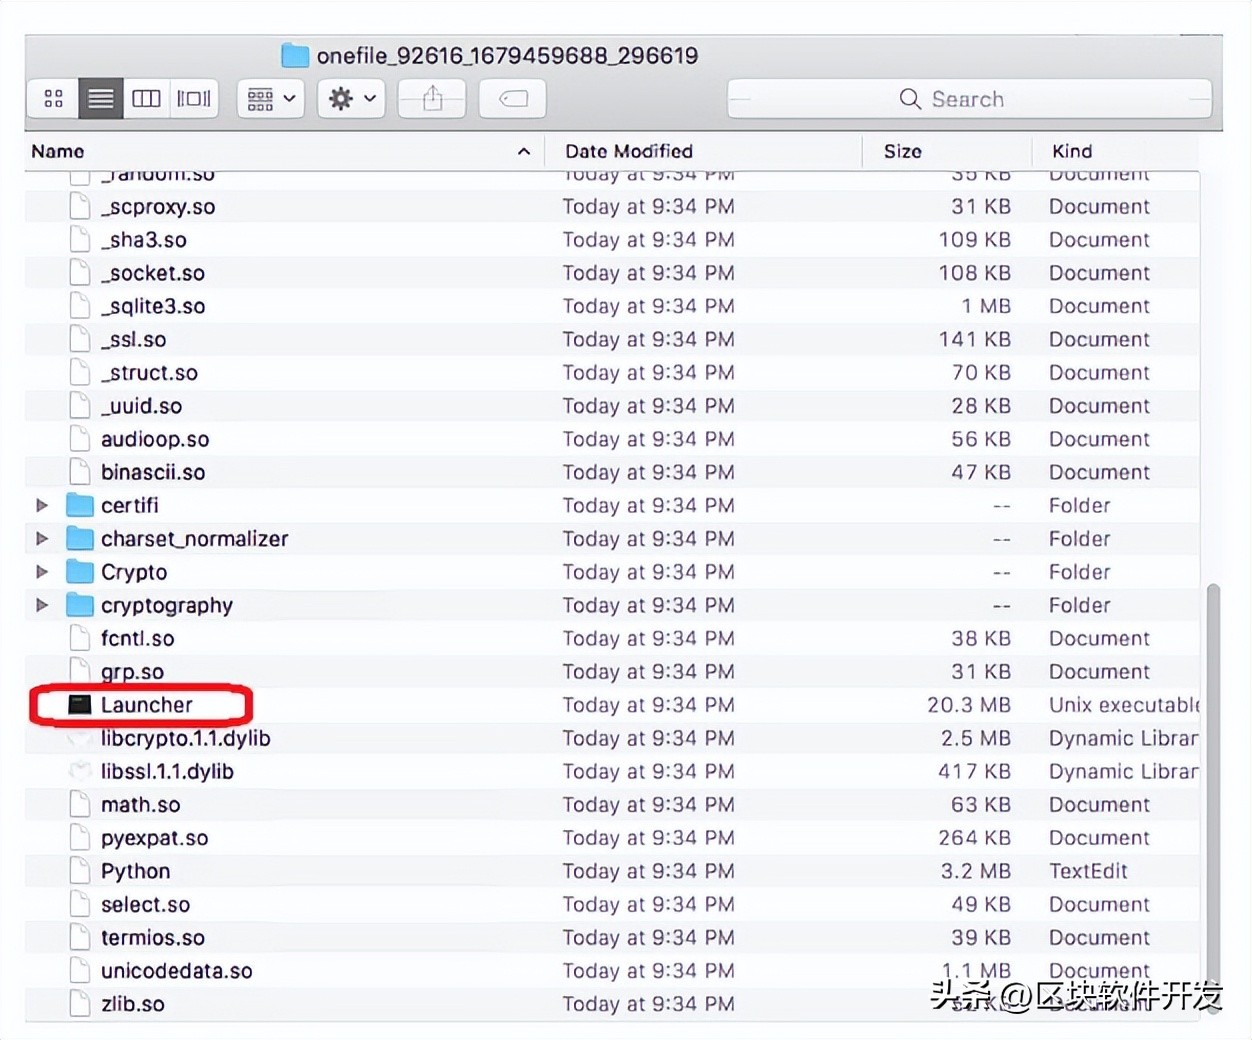1252x1040 pixels.
Task: Expand the cryptography folder triangle
Action: tap(42, 605)
